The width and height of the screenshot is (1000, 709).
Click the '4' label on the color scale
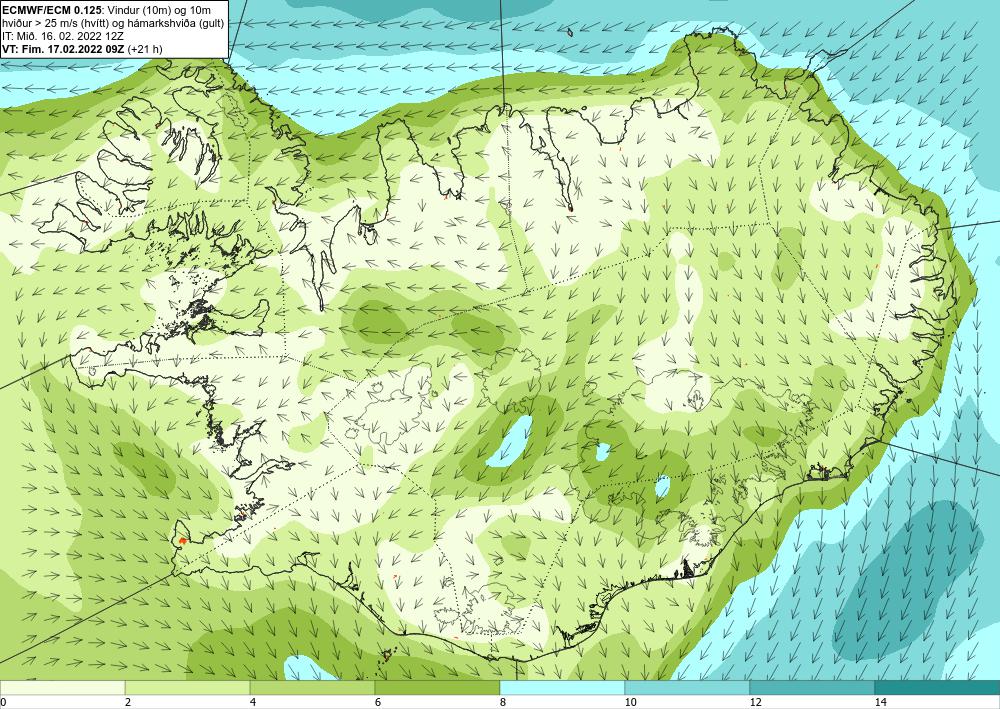pyautogui.click(x=253, y=702)
